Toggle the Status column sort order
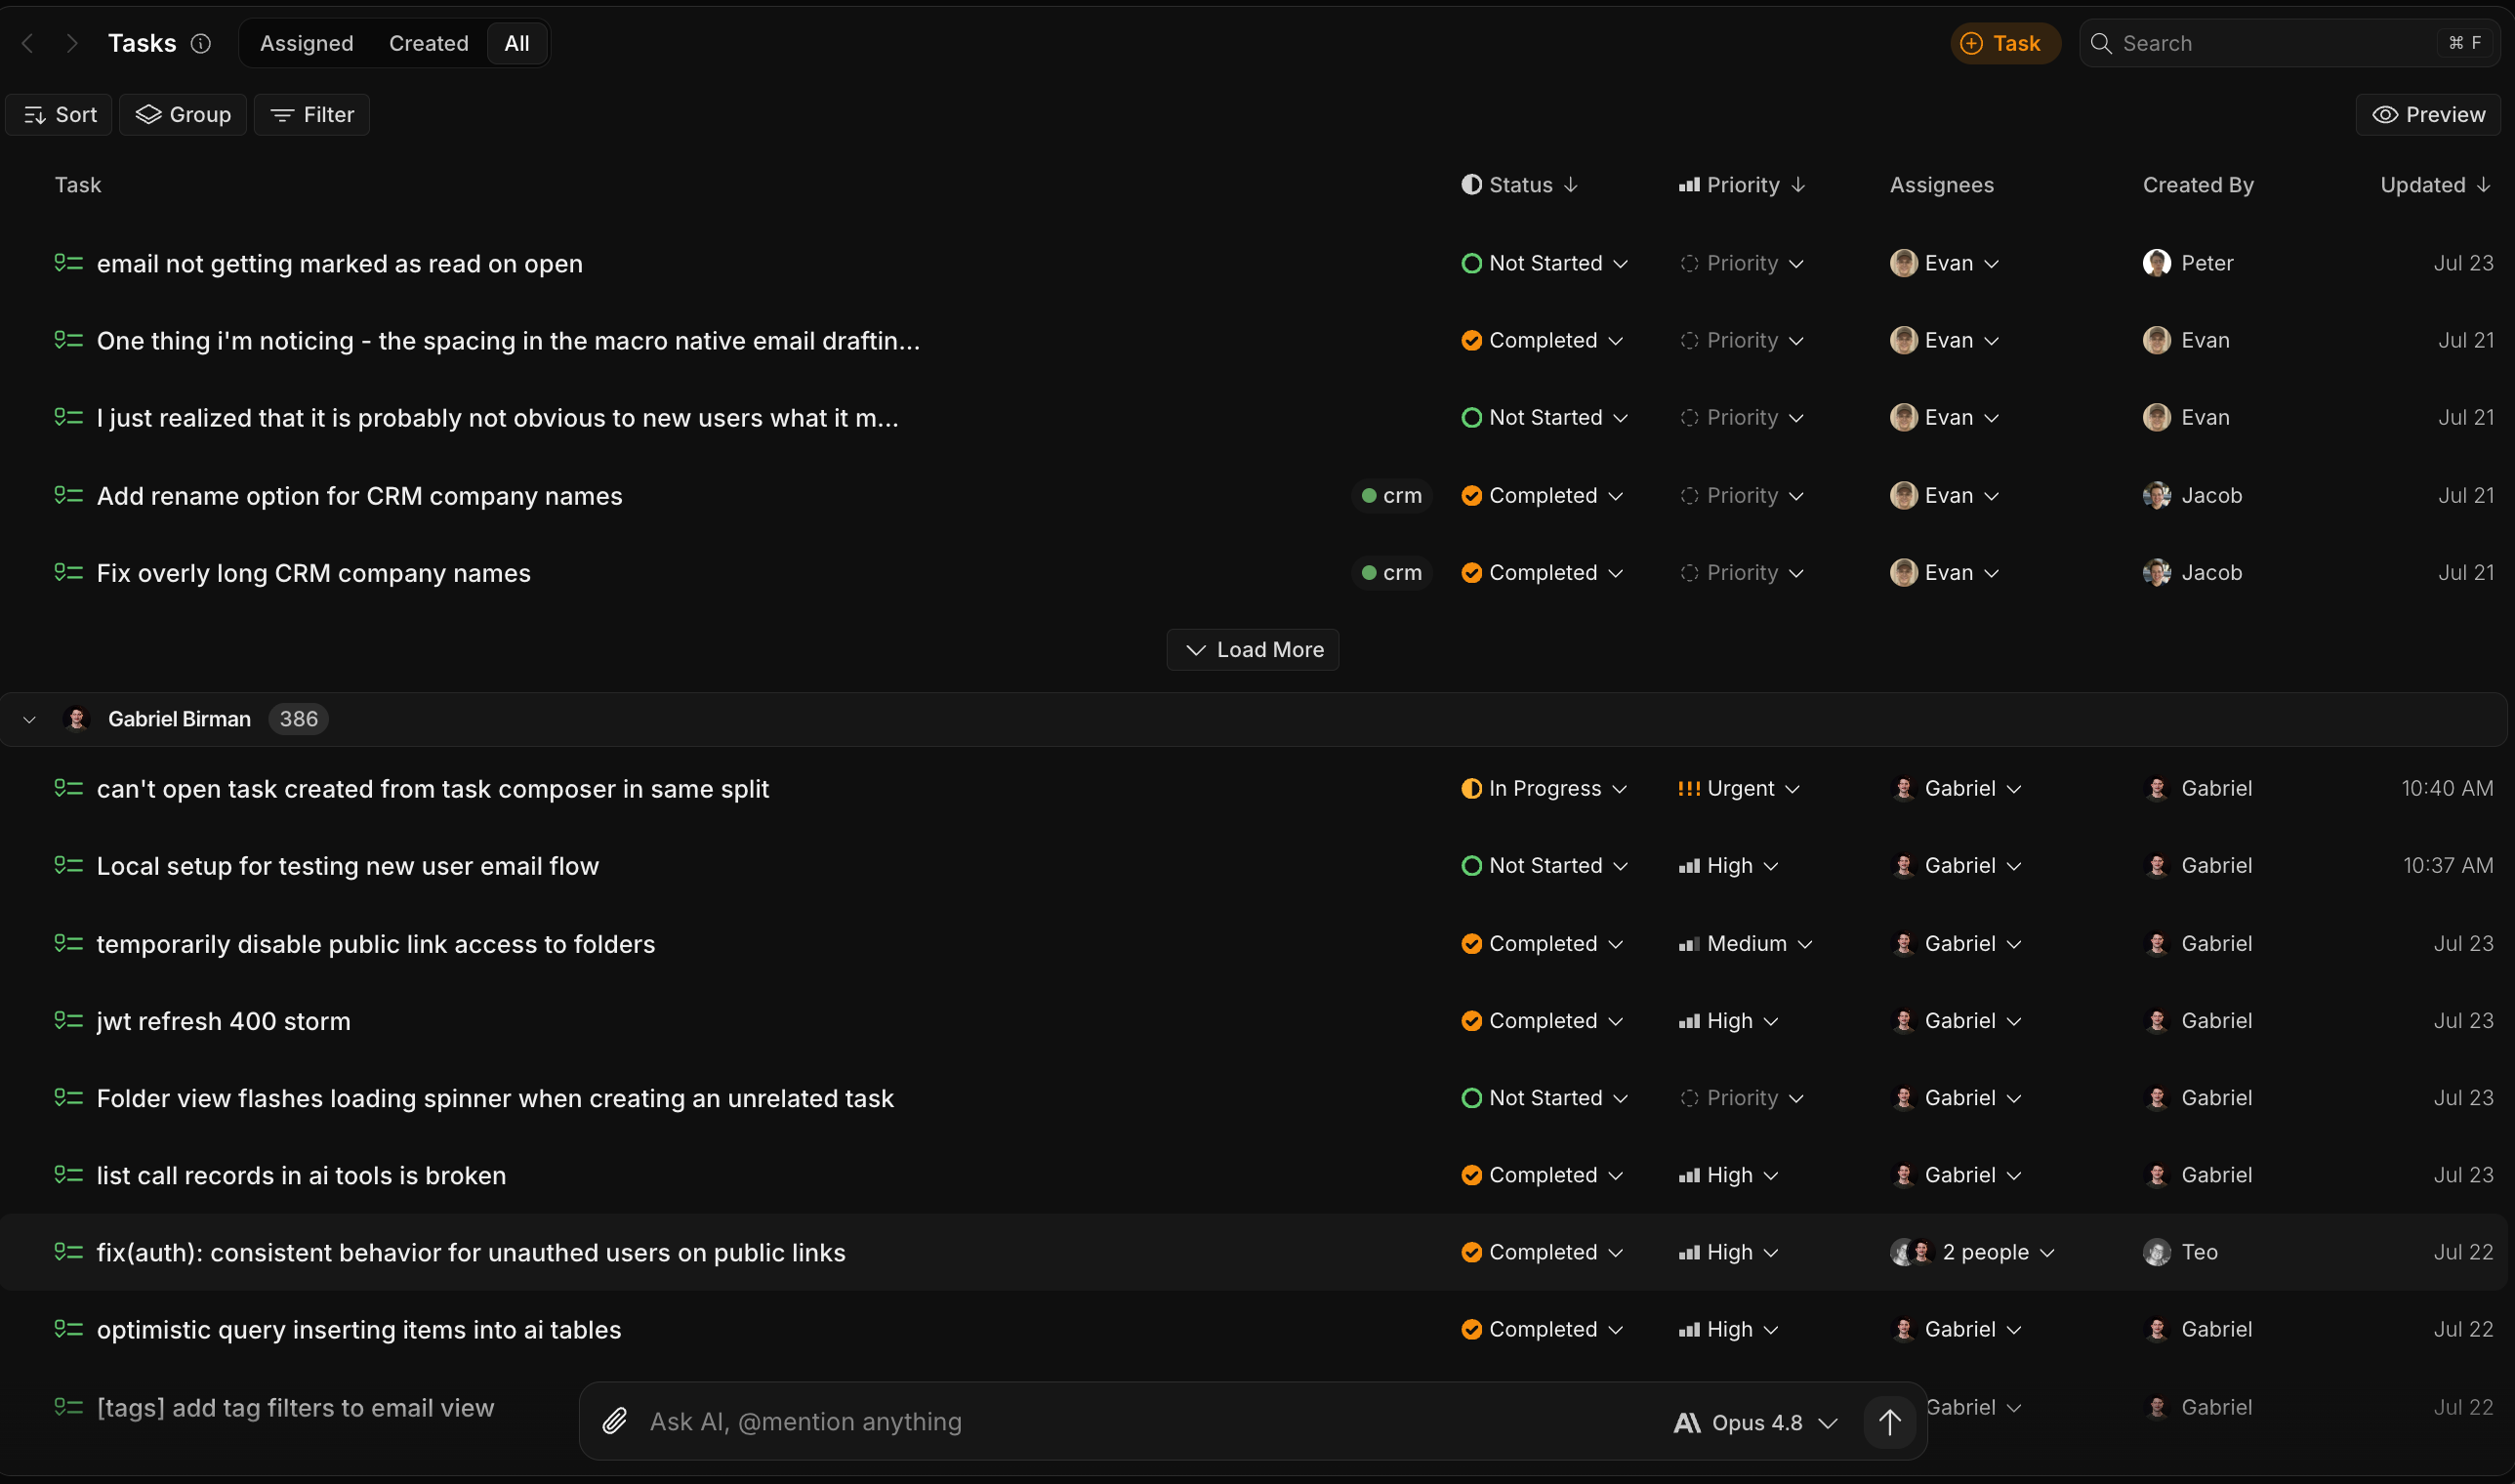Image resolution: width=2515 pixels, height=1484 pixels. (1519, 185)
